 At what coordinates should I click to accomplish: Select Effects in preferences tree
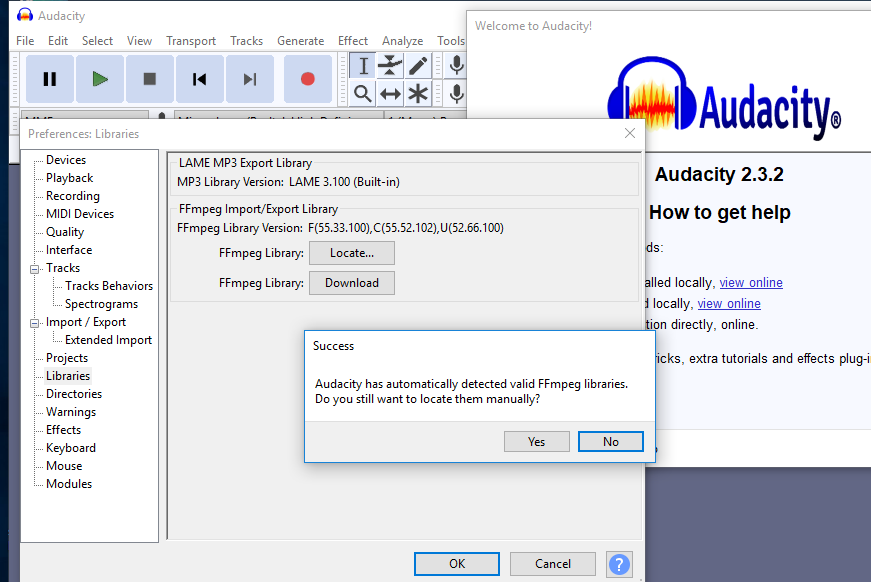point(63,430)
